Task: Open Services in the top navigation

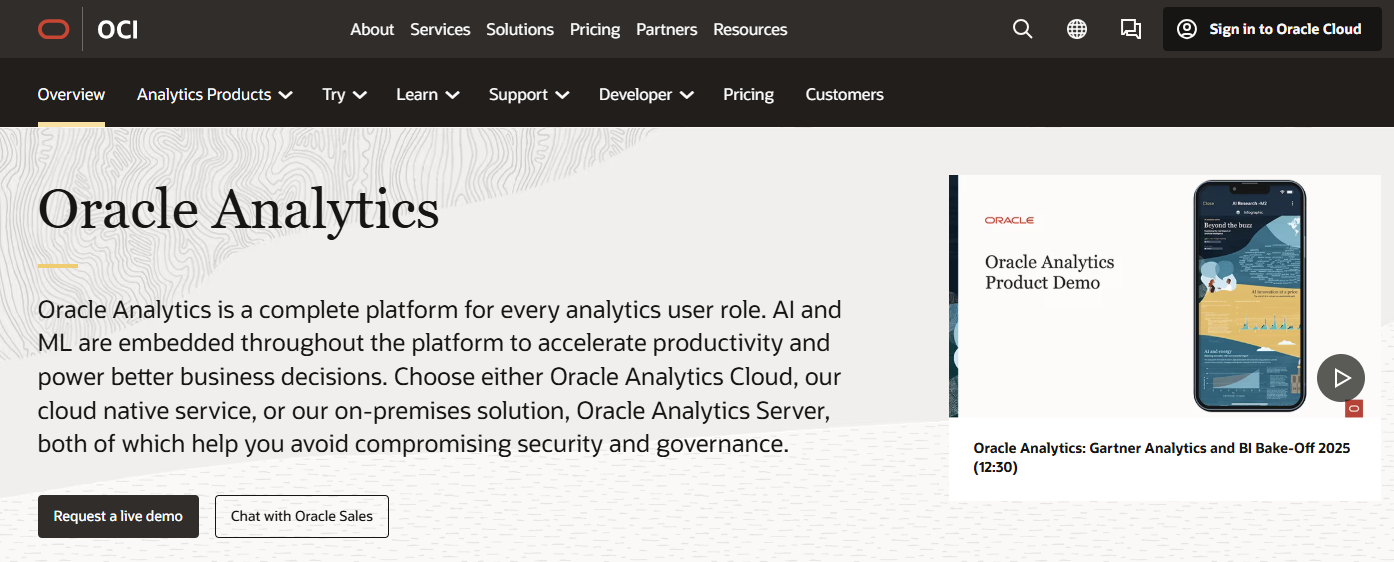Action: pos(440,29)
